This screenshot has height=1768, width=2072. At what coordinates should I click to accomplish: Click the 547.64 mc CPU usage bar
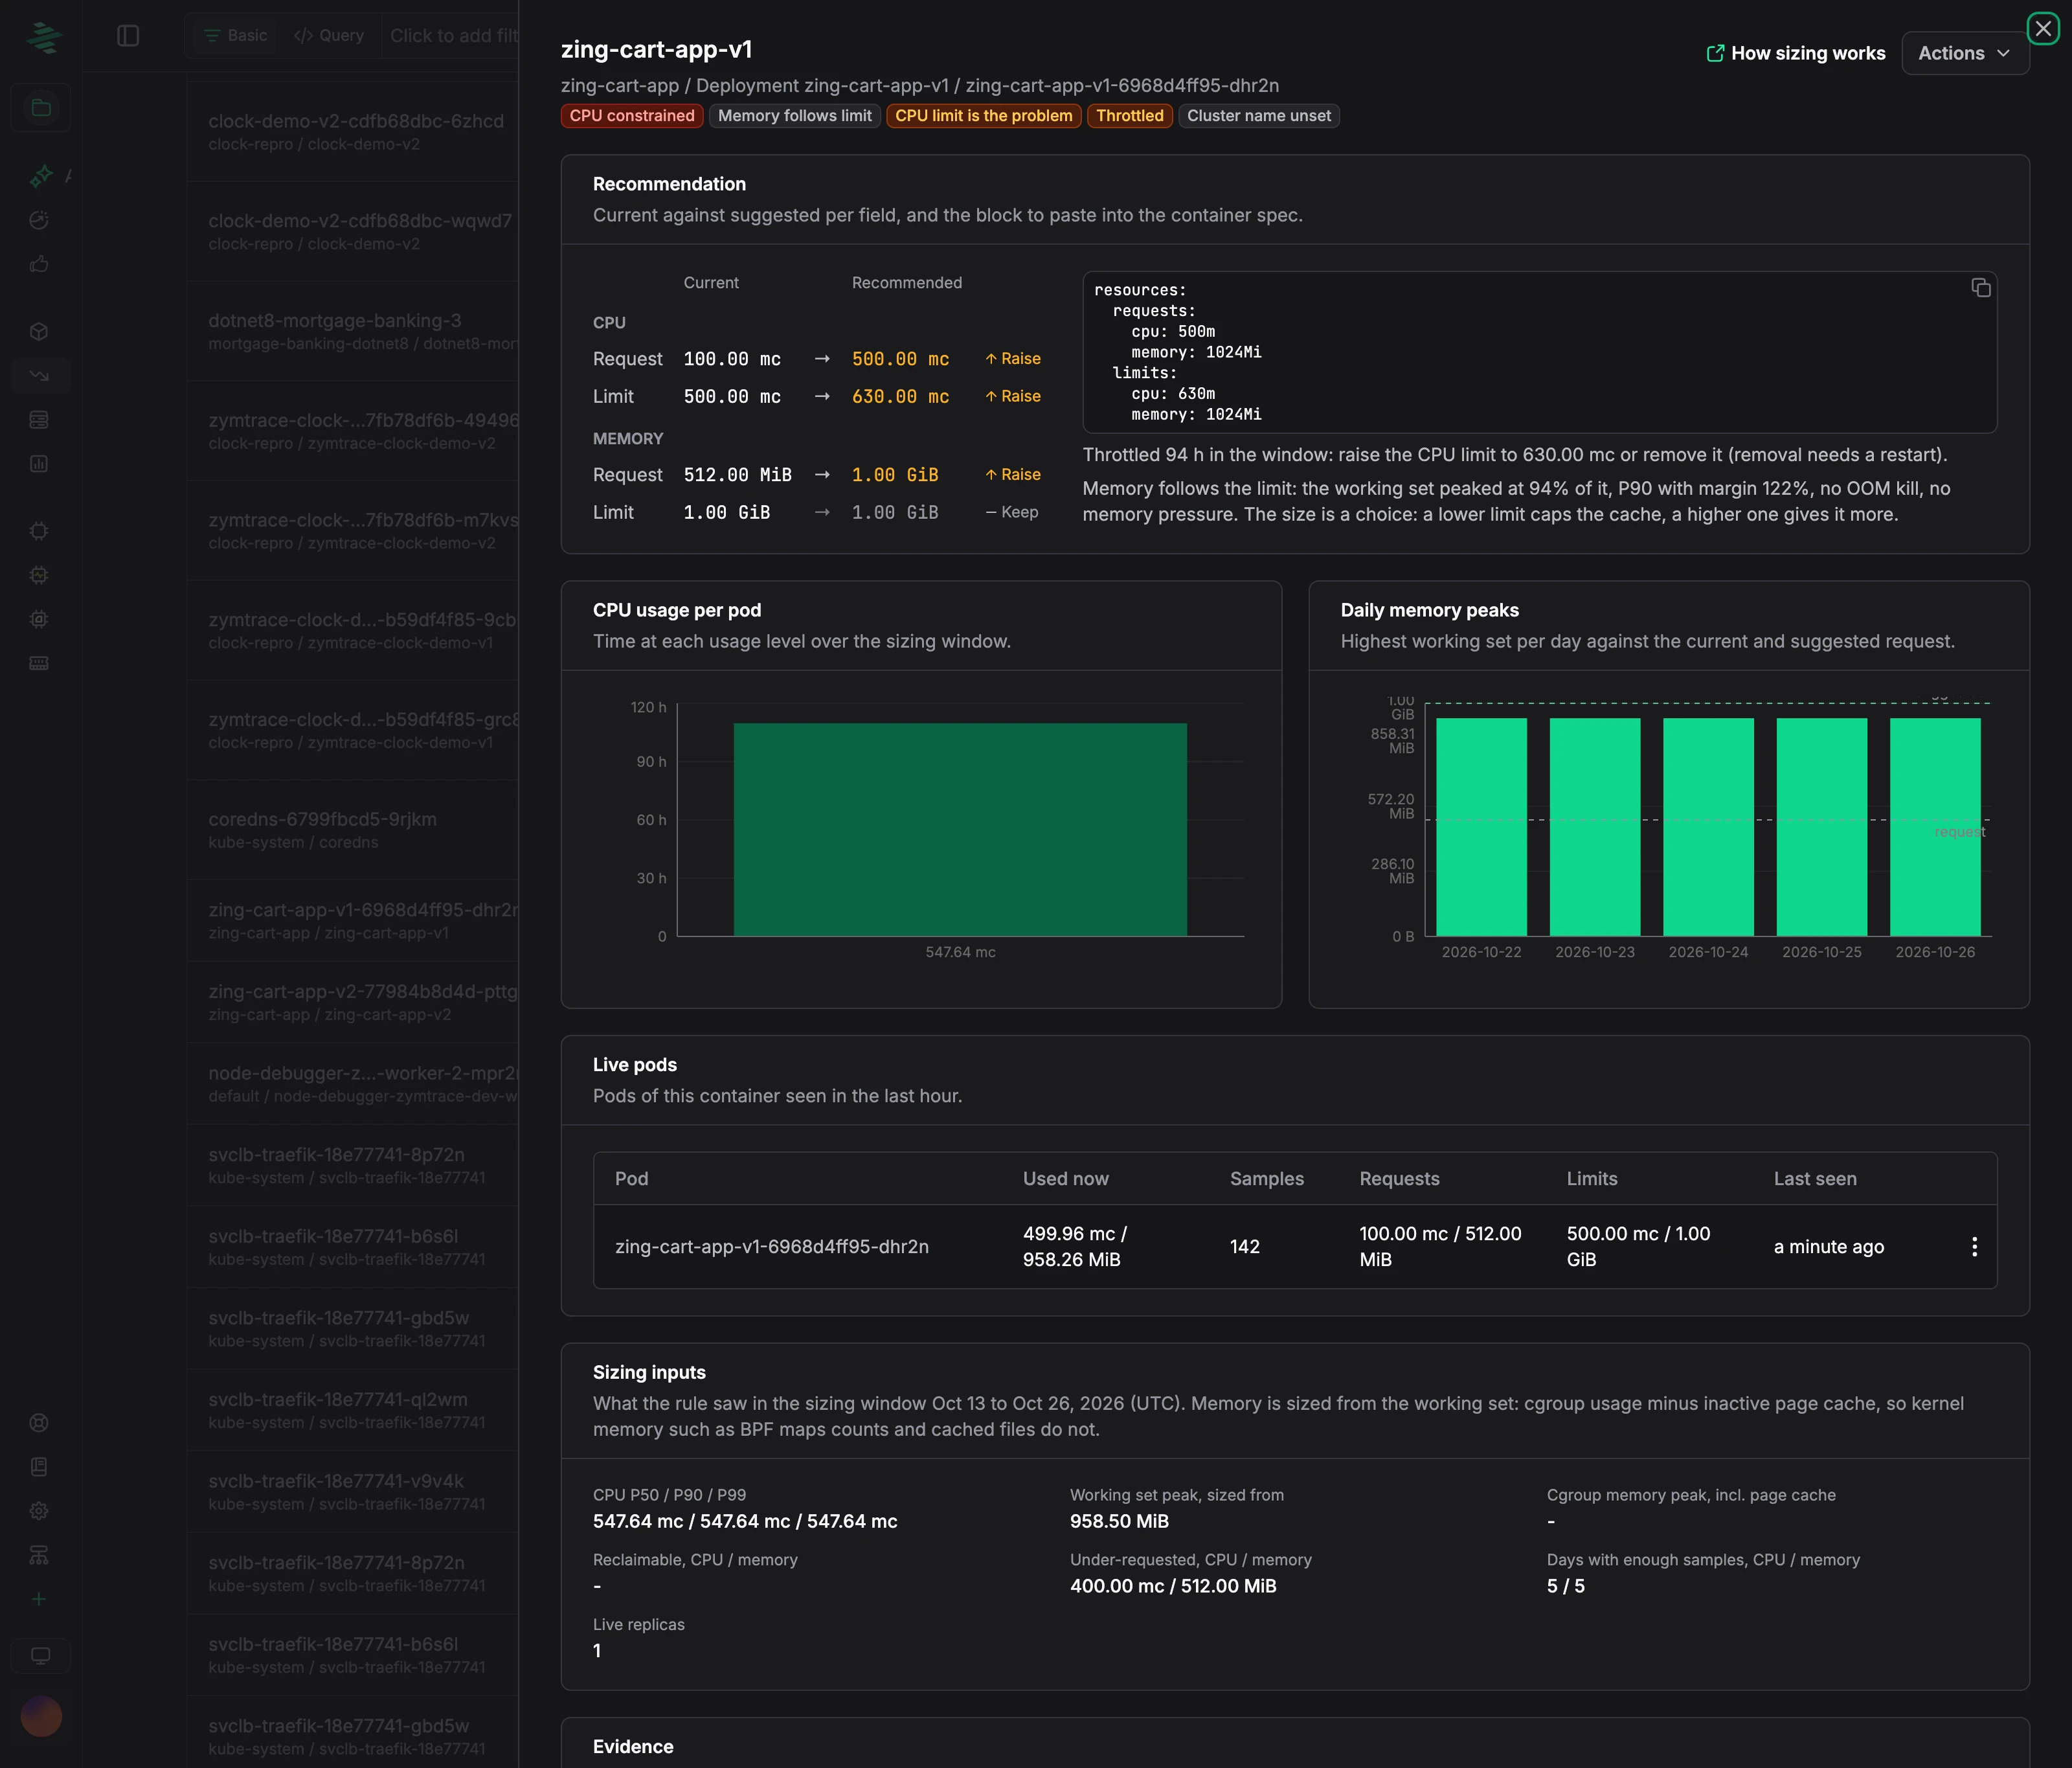pos(960,829)
